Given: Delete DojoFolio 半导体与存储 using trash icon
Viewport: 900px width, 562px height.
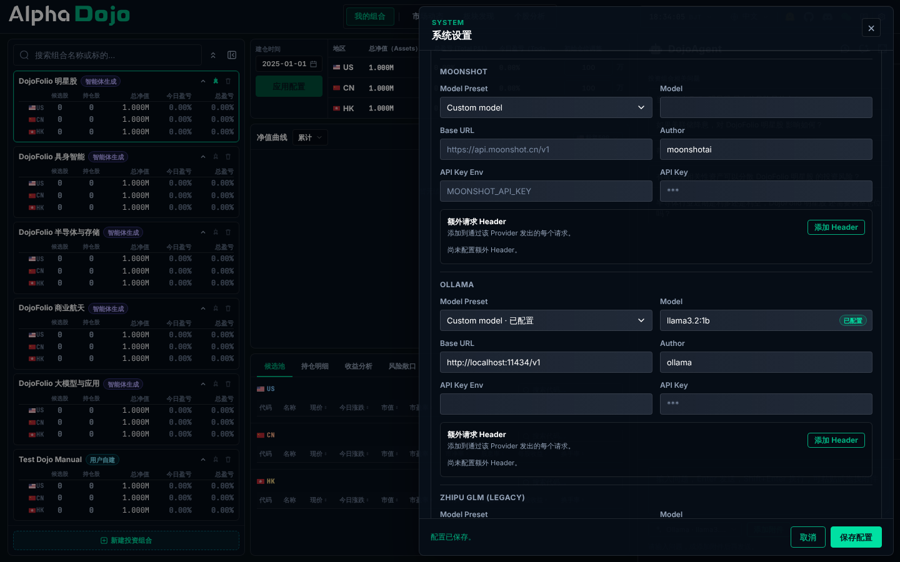Looking at the screenshot, I should pyautogui.click(x=228, y=232).
